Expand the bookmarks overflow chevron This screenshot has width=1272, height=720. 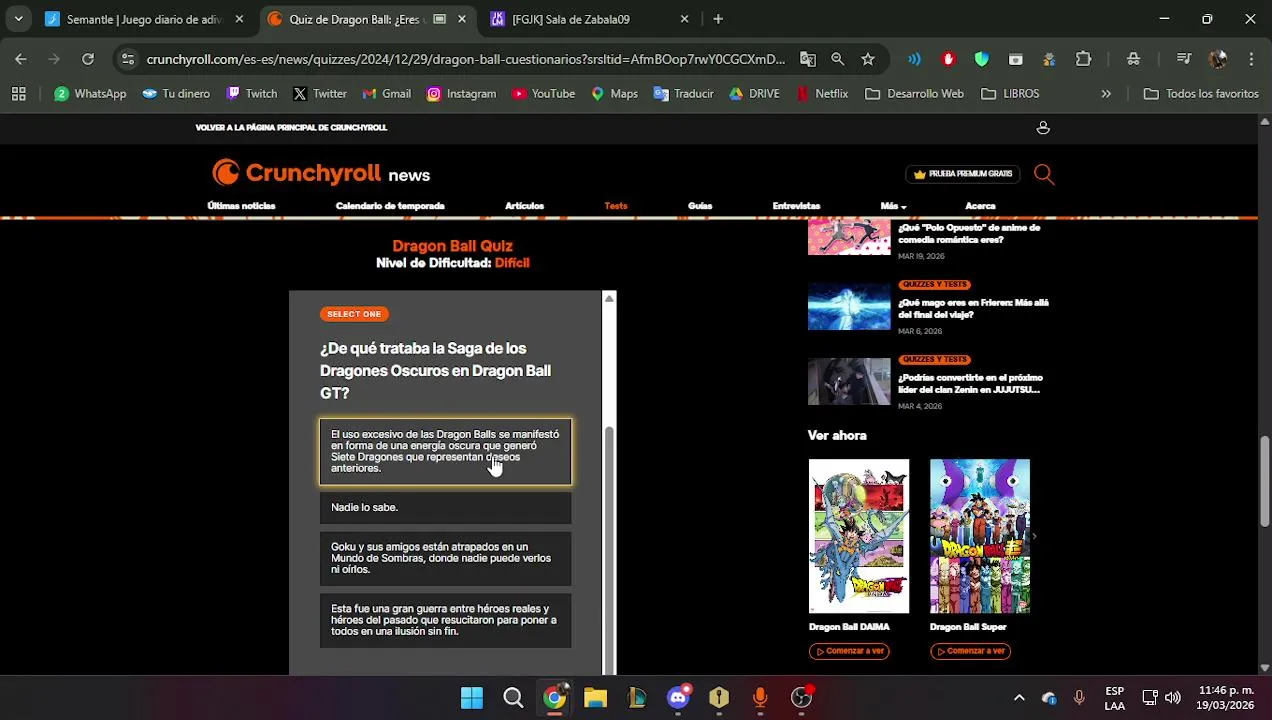click(1106, 93)
